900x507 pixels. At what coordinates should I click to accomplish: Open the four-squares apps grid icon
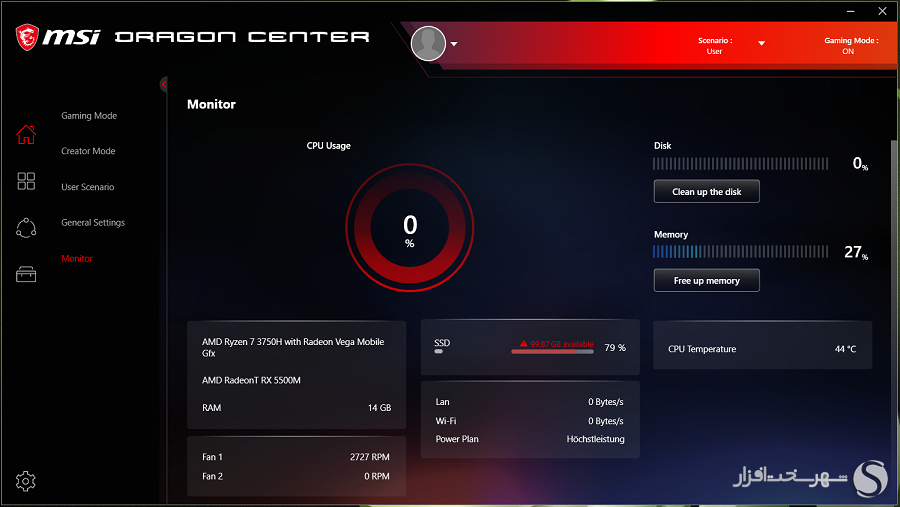point(26,181)
